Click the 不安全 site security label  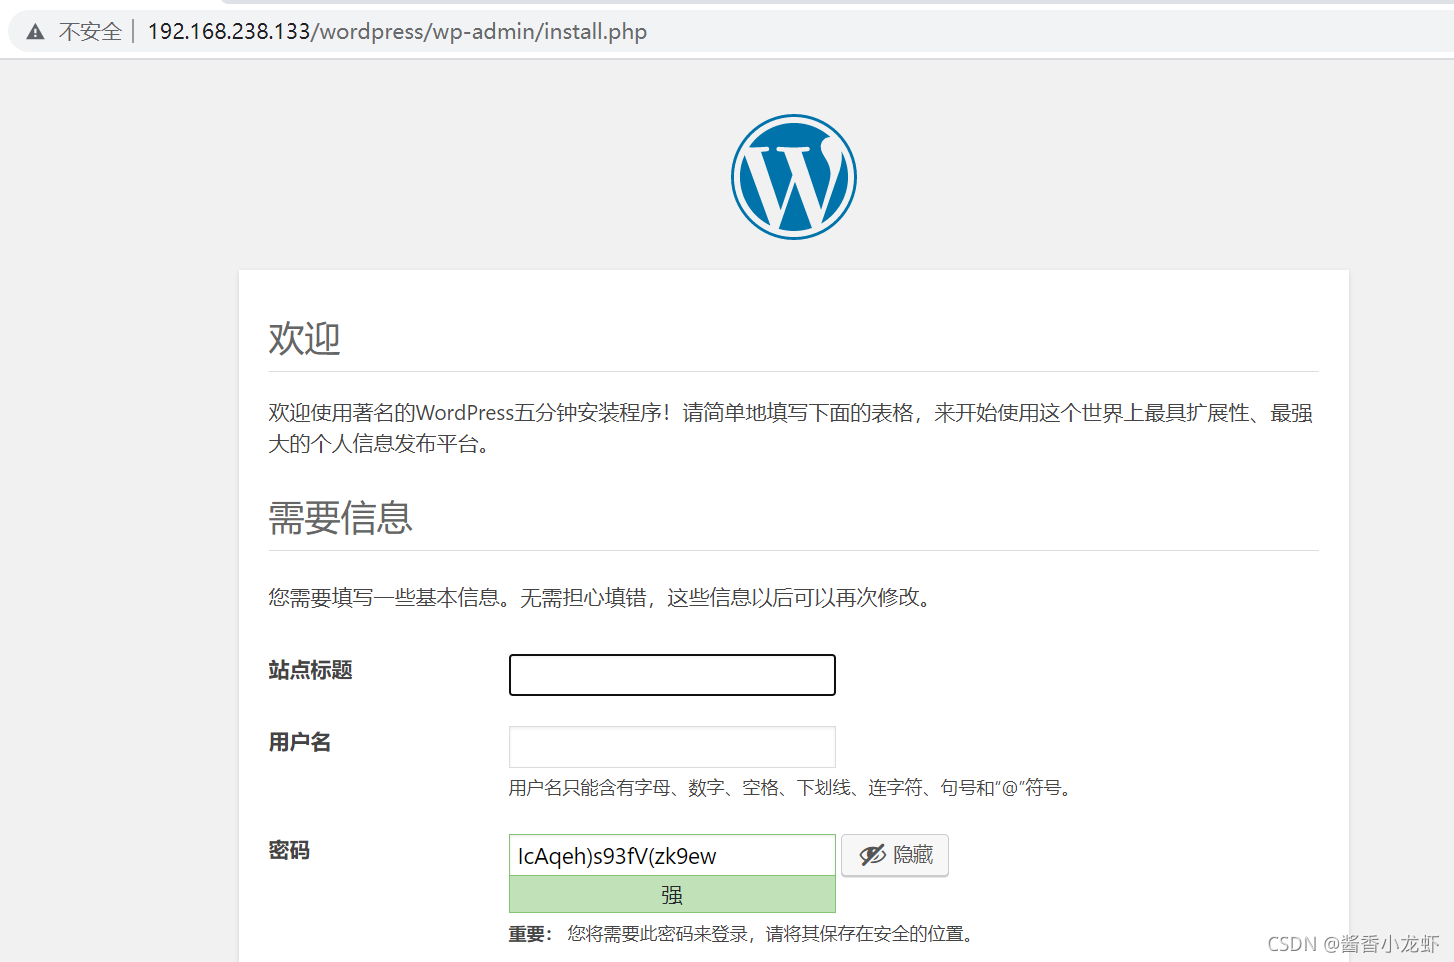pos(90,32)
